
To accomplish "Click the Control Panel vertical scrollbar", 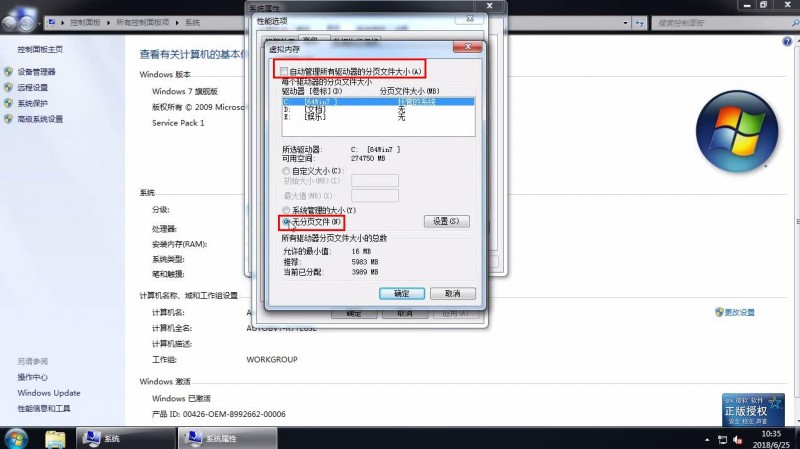I will 796,230.
